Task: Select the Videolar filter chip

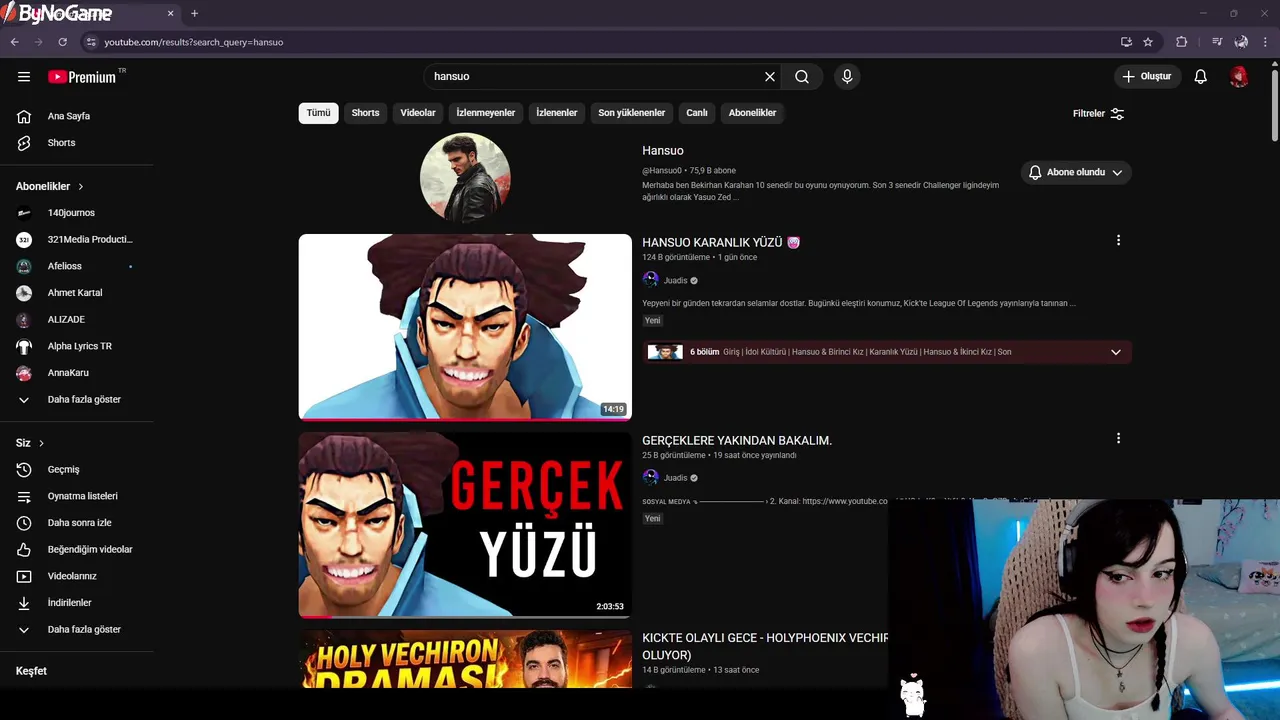Action: pyautogui.click(x=418, y=113)
